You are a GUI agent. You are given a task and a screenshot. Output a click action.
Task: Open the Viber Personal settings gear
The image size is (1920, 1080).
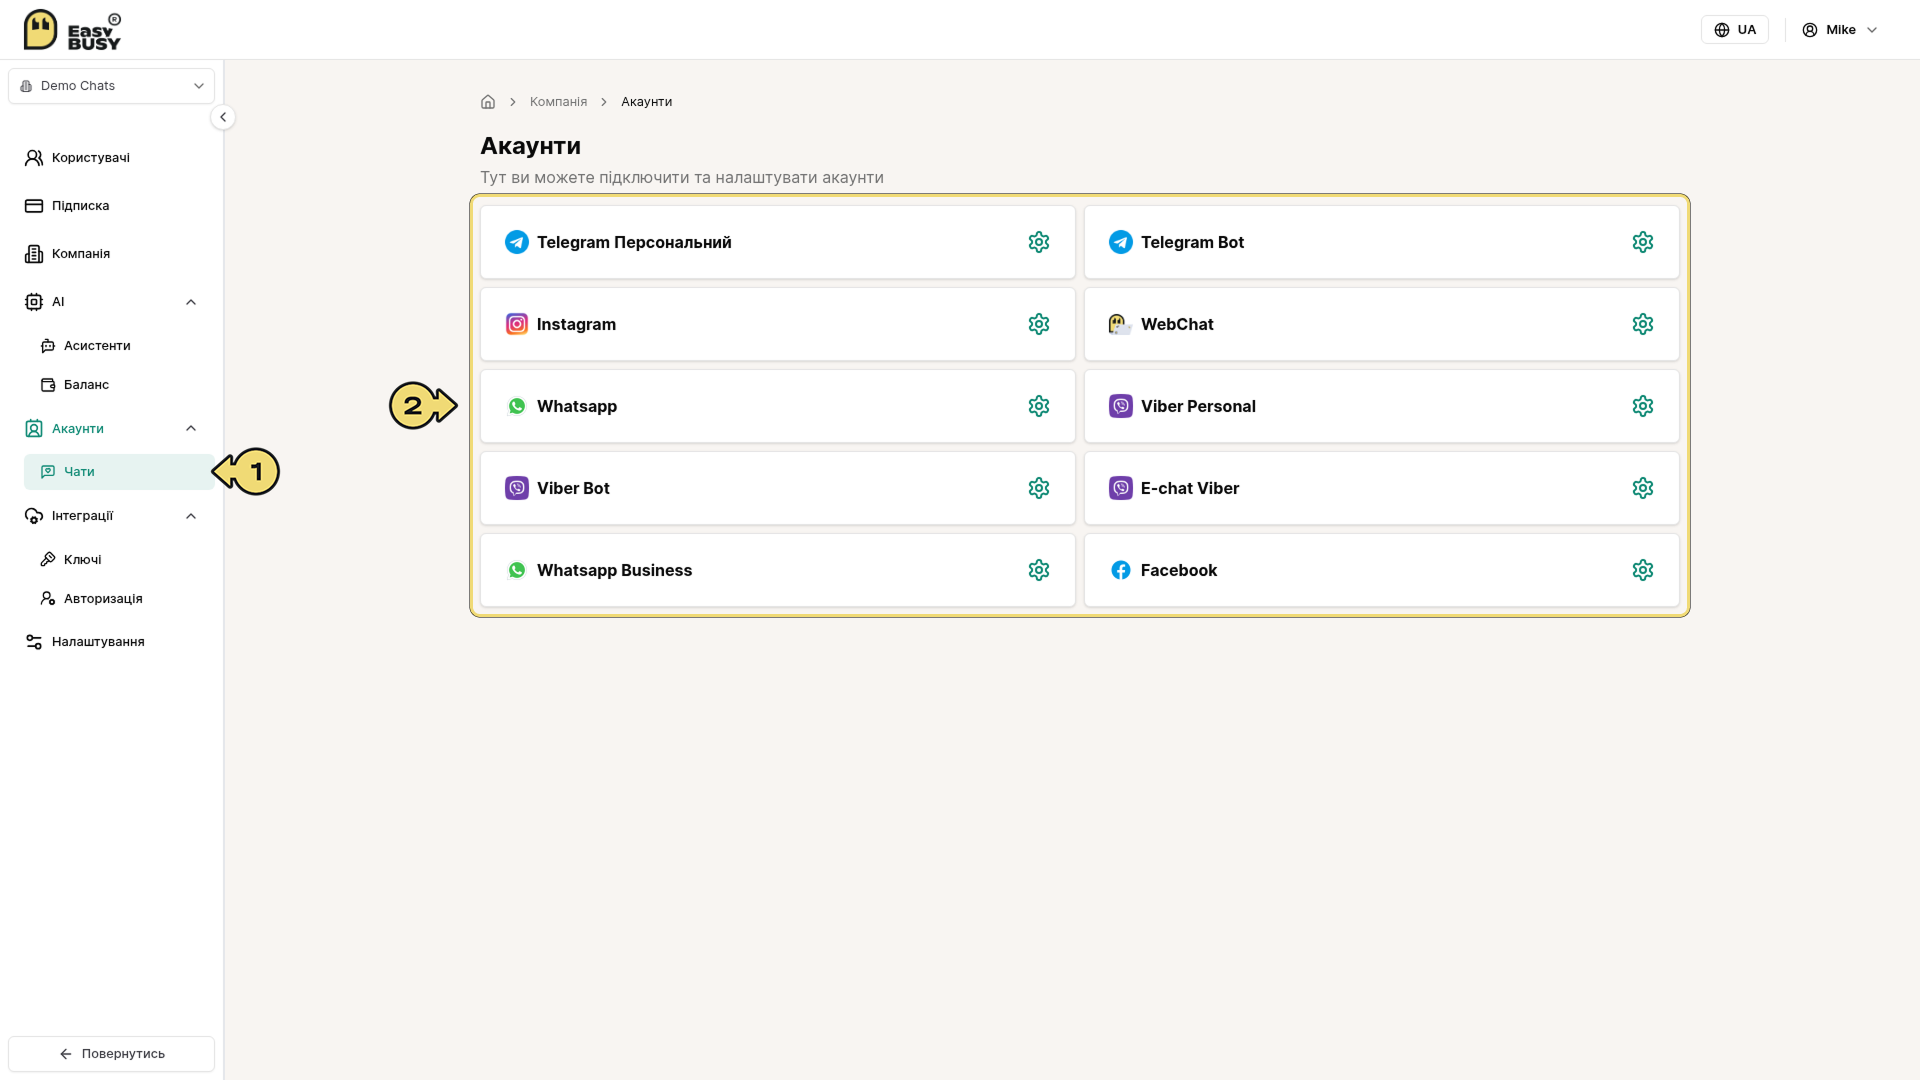[x=1643, y=406]
